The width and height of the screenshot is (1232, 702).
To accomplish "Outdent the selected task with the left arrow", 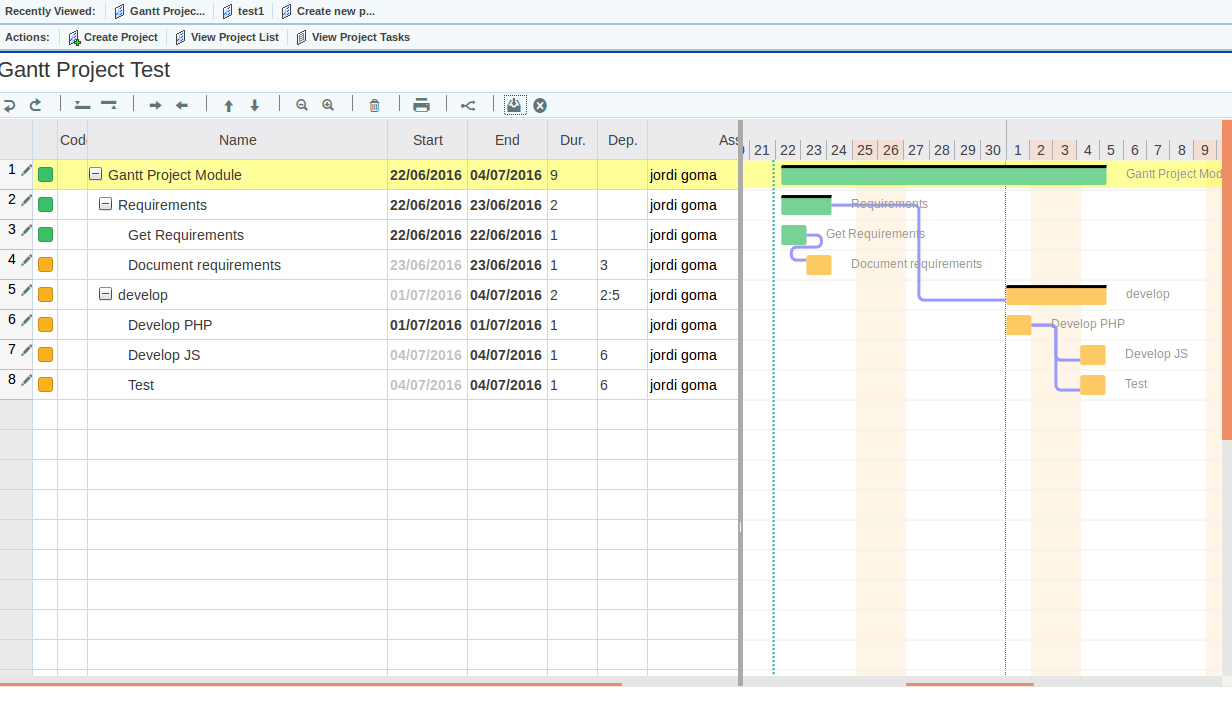I will click(x=182, y=105).
